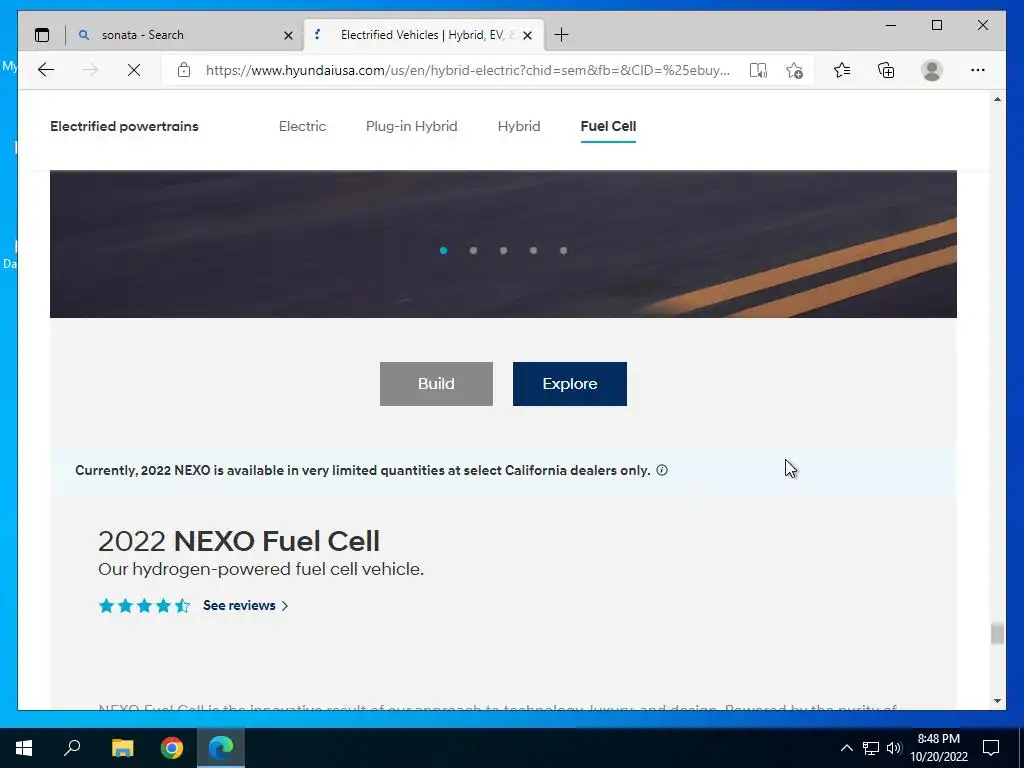Open the taskbar clock and date
Image resolution: width=1024 pixels, height=768 pixels.
coord(938,748)
